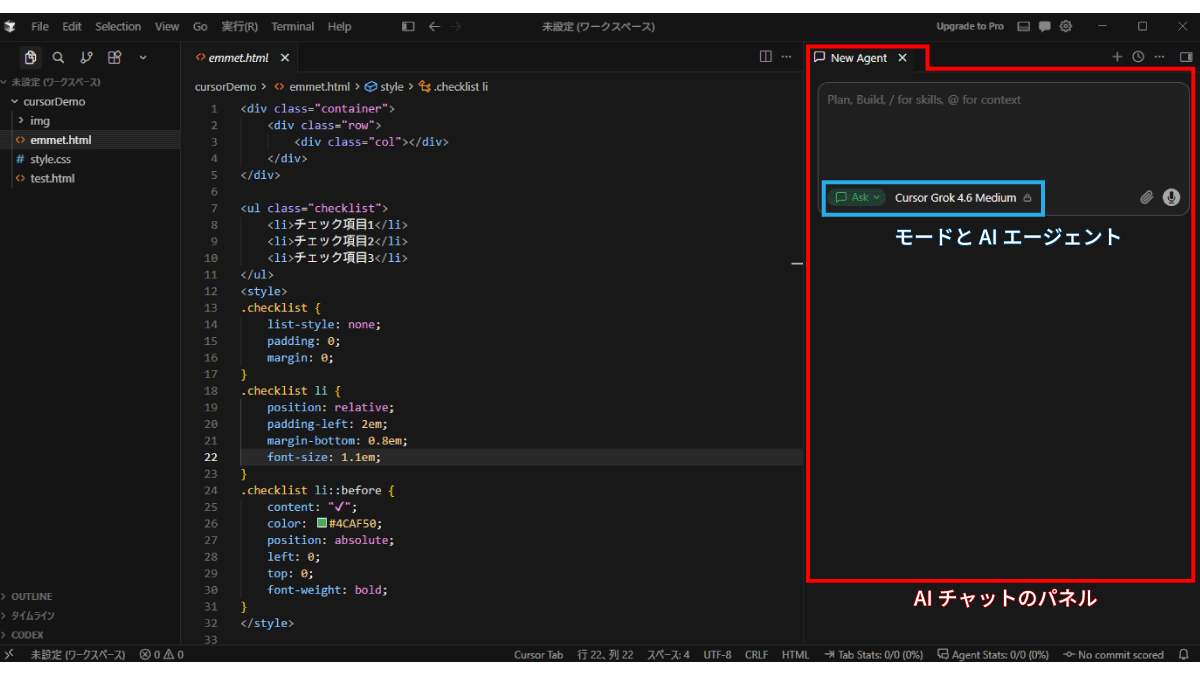
Task: Open the Search view icon
Action: 58,58
